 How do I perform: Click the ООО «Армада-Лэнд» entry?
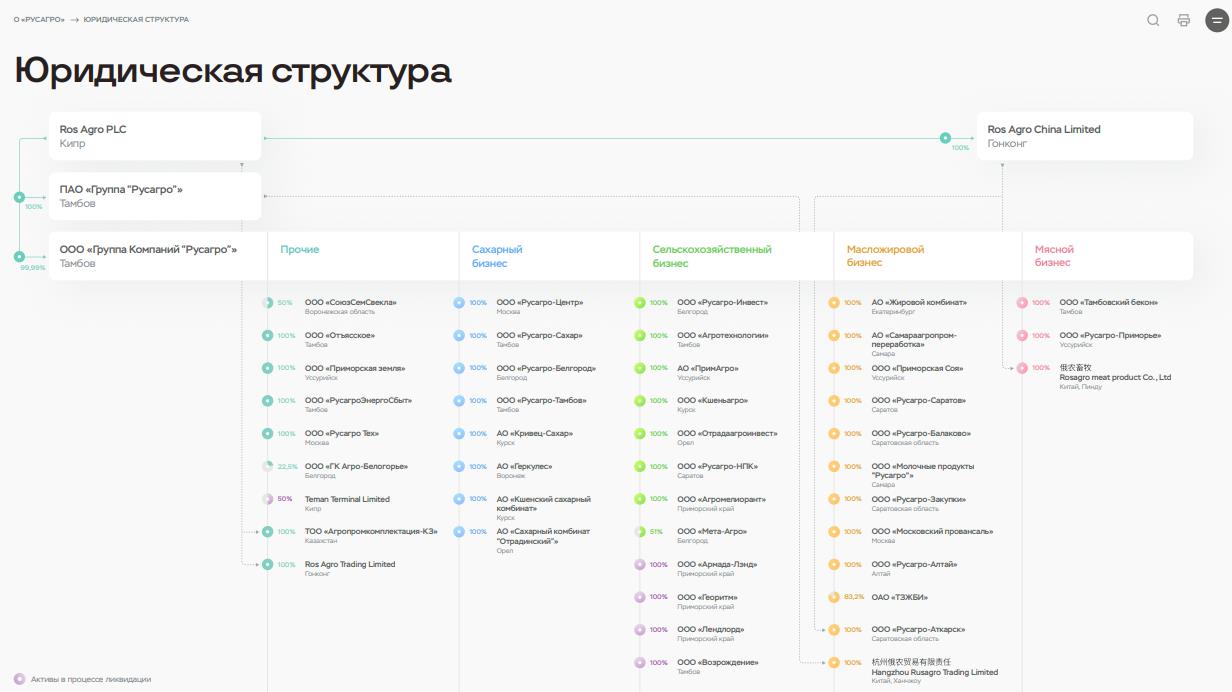pyautogui.click(x=717, y=569)
